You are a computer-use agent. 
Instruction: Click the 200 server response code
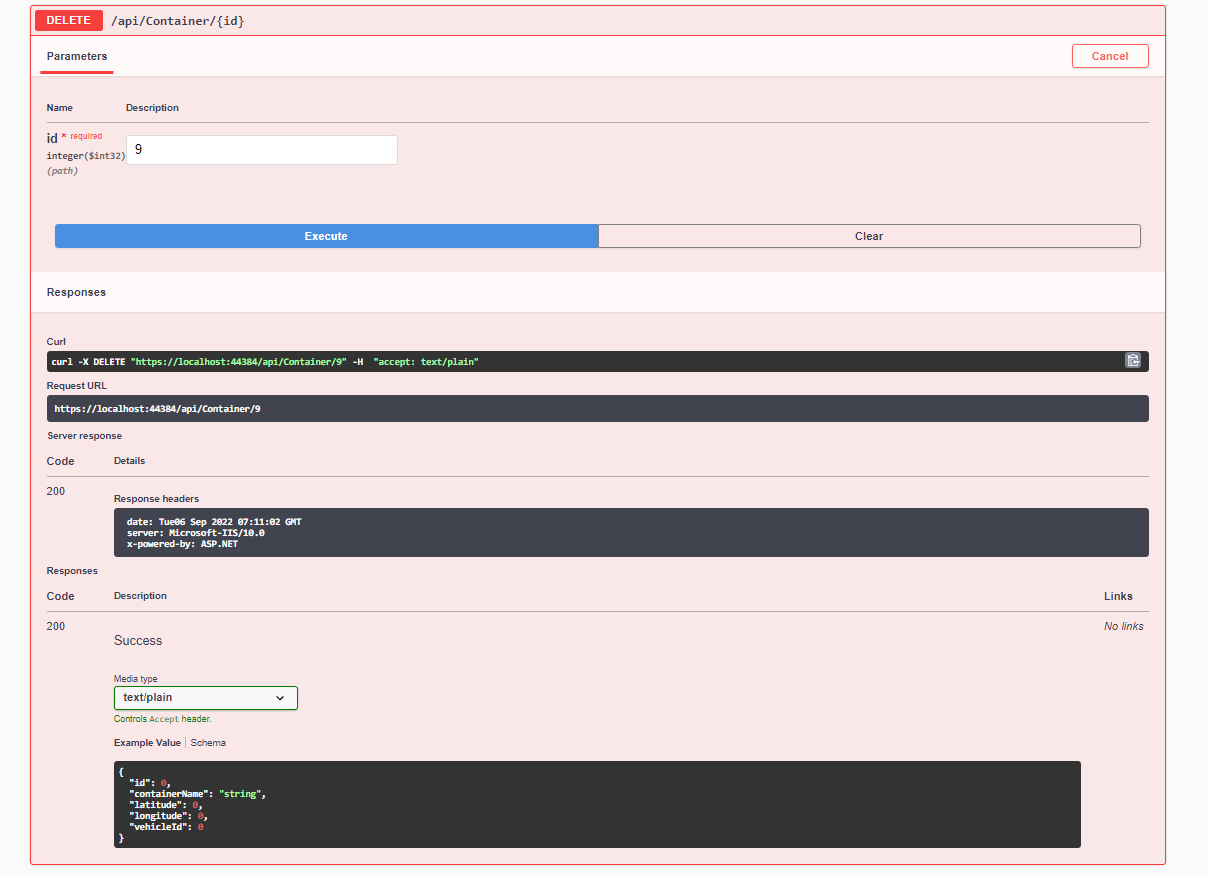tap(56, 491)
